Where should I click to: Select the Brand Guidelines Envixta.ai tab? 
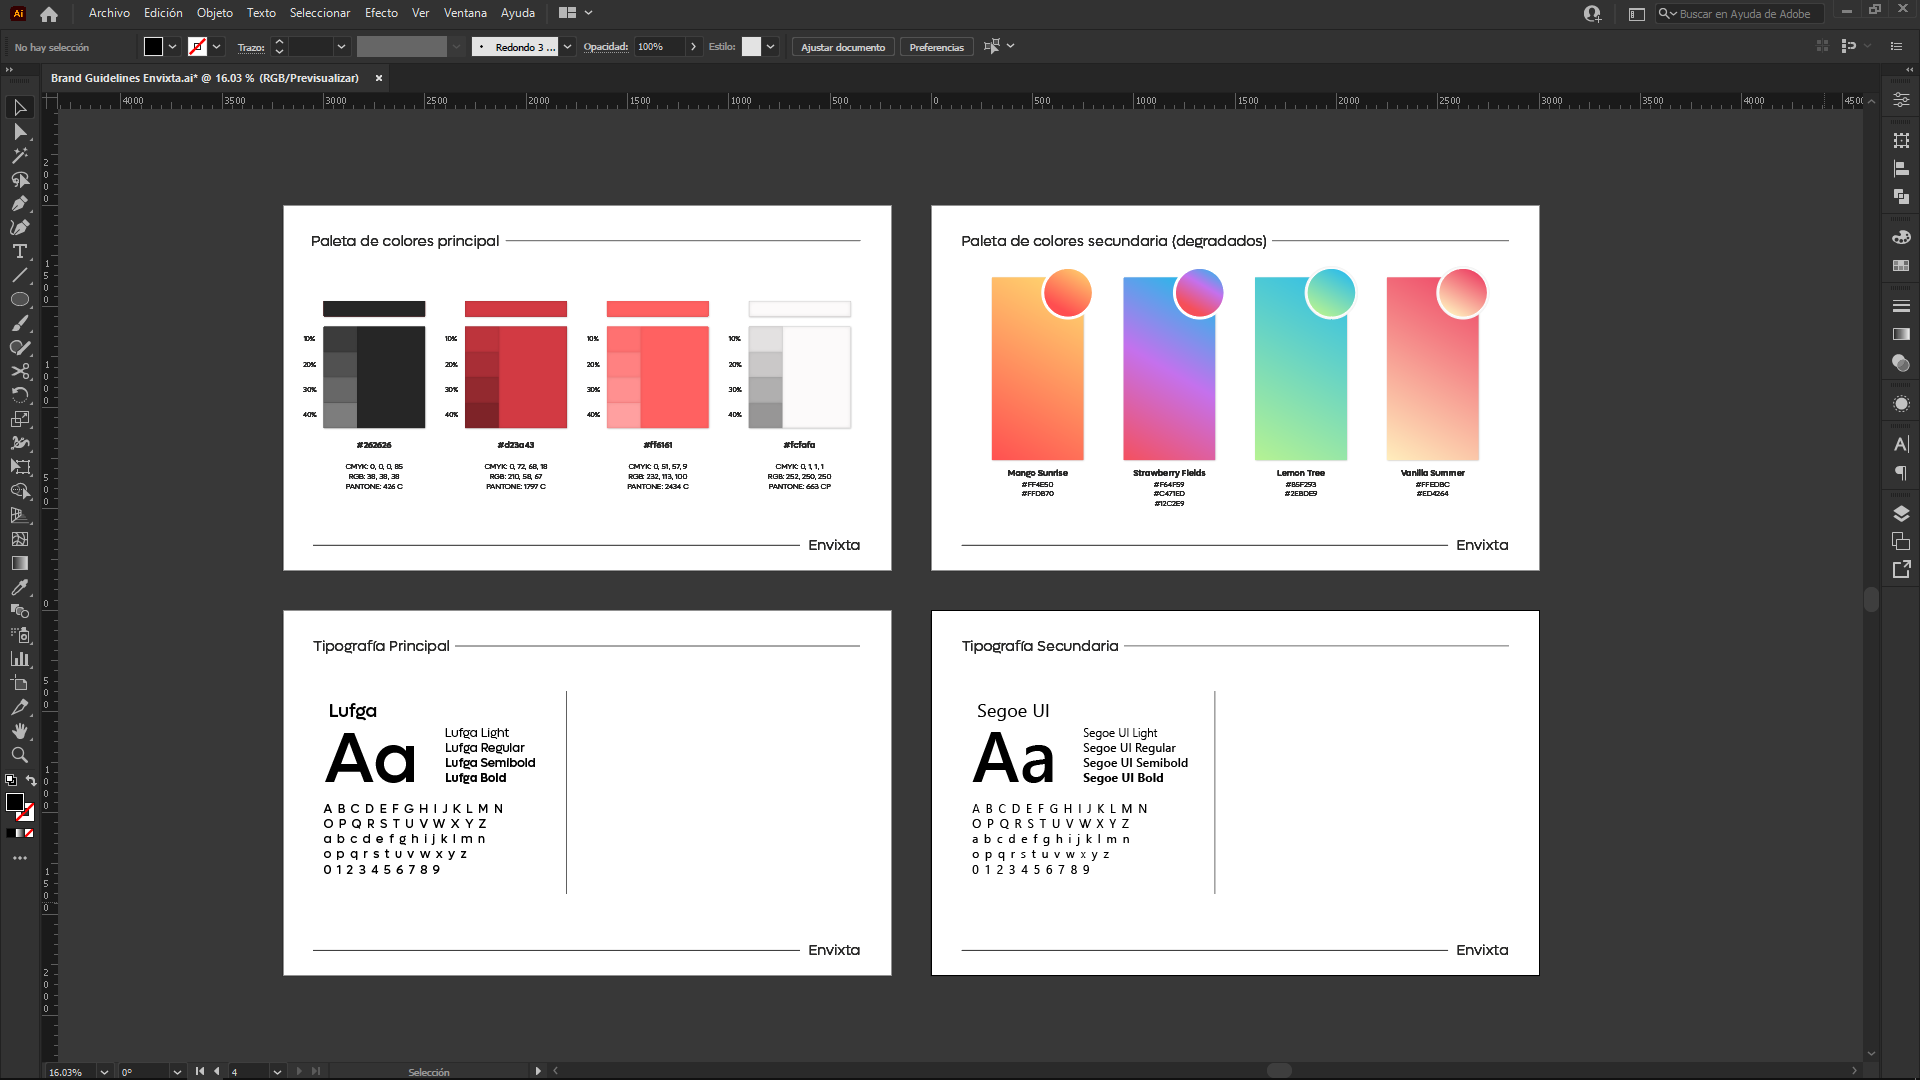coord(205,78)
